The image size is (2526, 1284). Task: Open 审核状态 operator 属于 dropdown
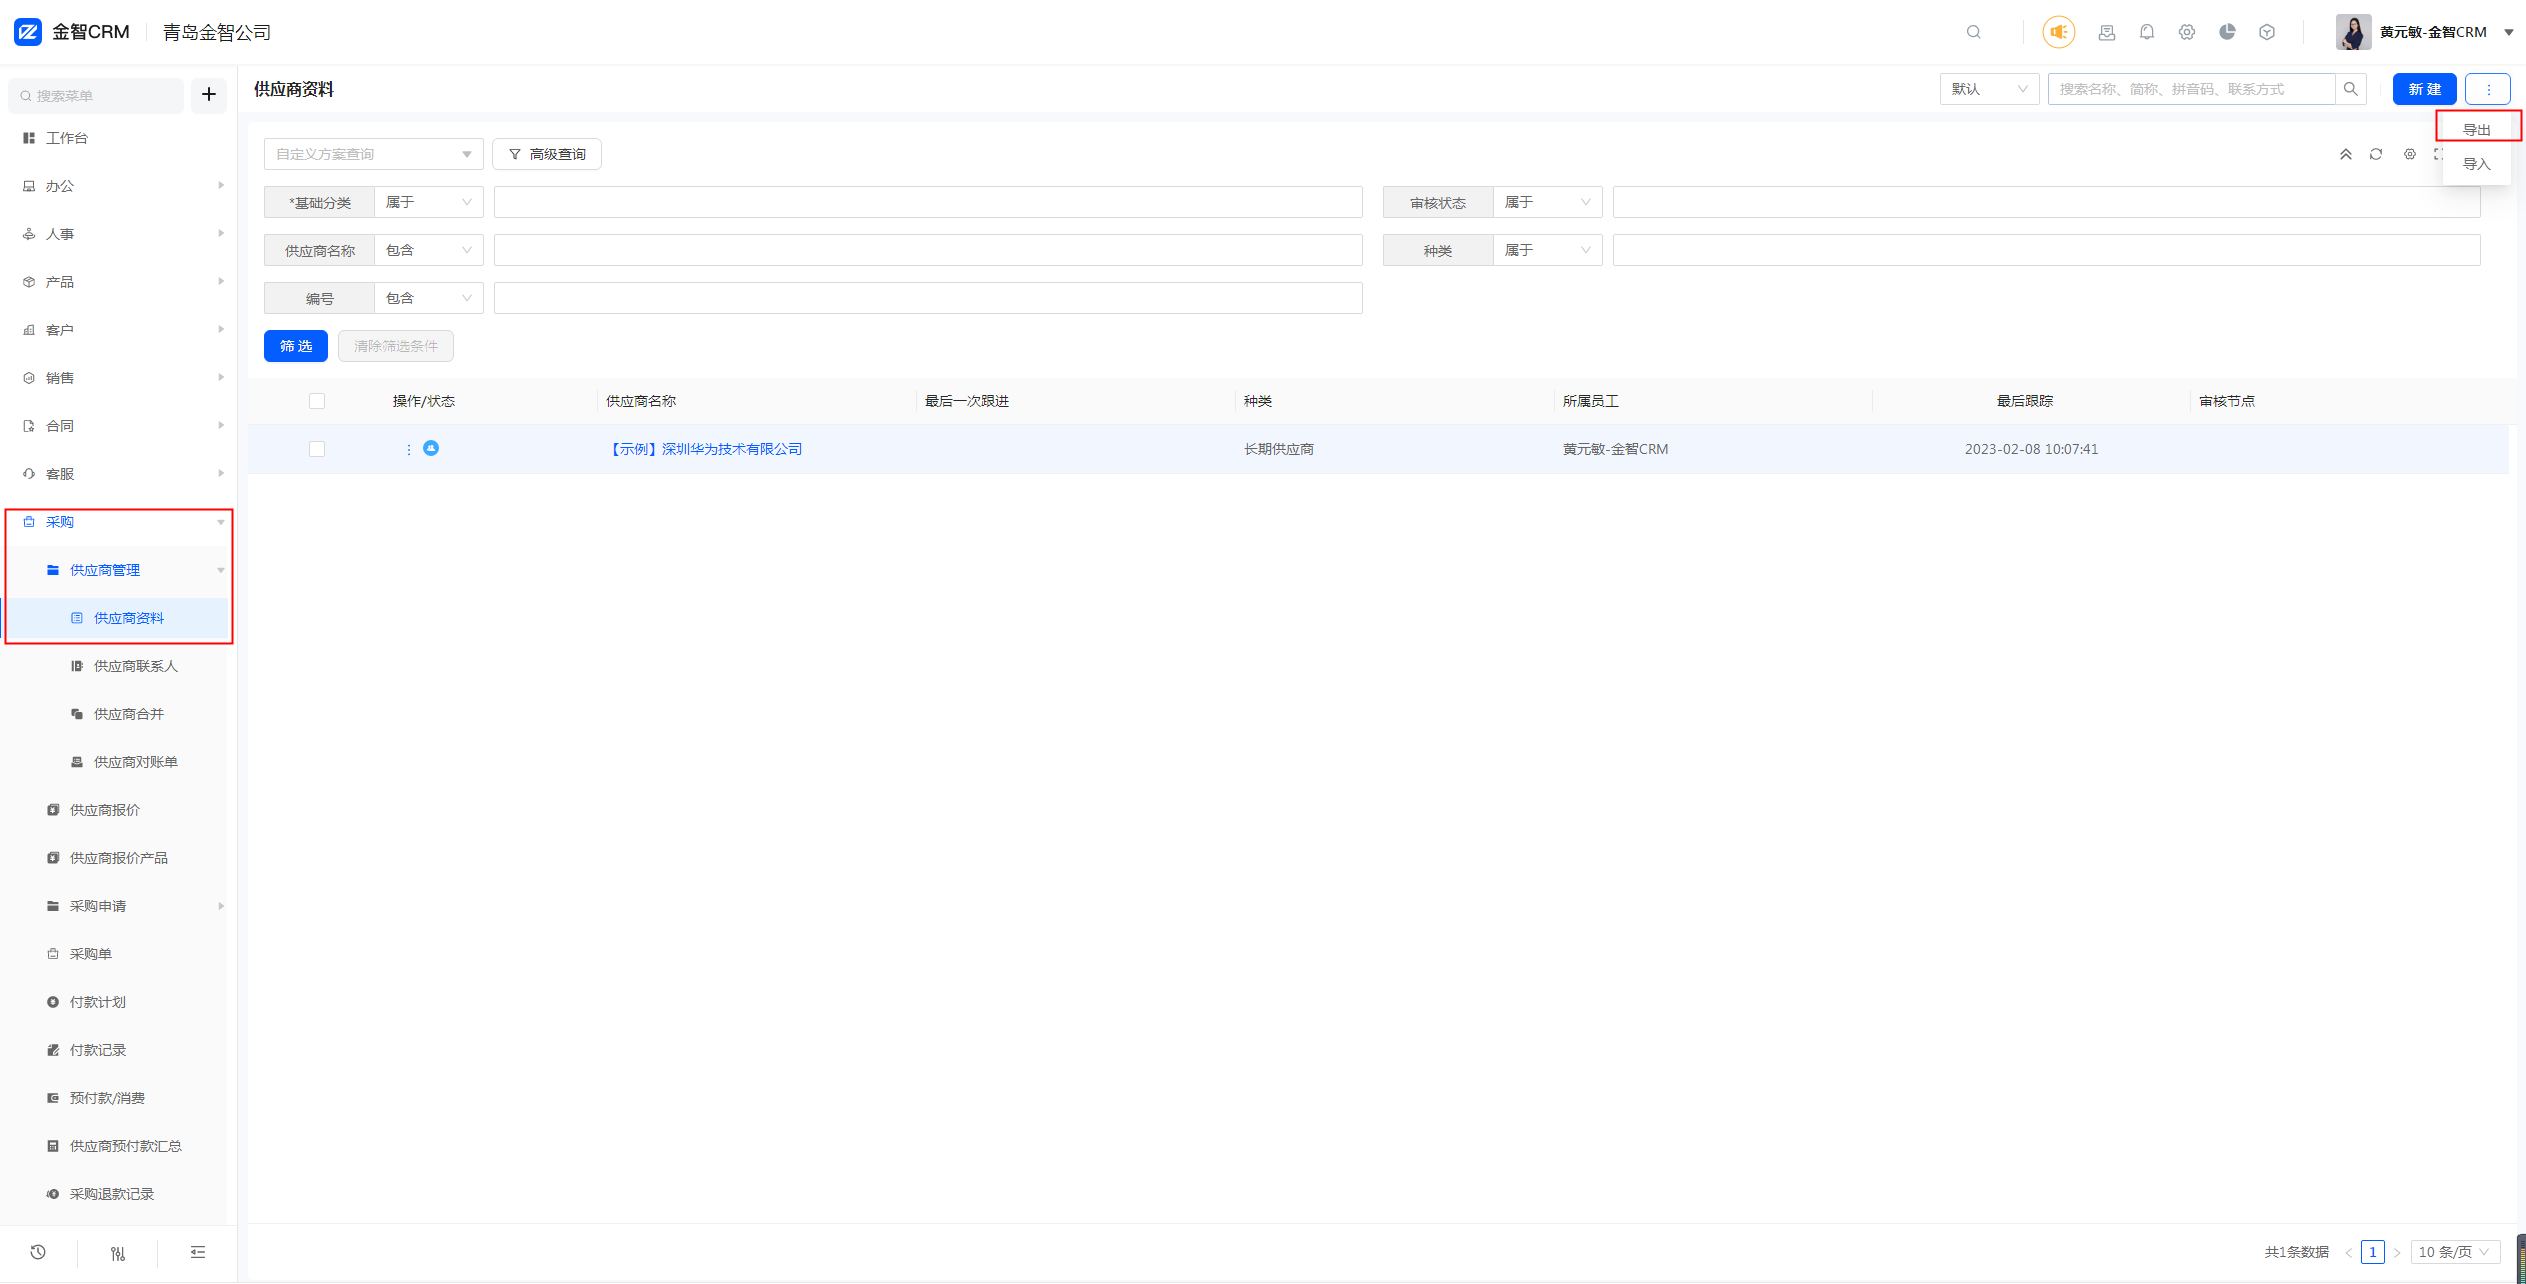click(x=1548, y=202)
